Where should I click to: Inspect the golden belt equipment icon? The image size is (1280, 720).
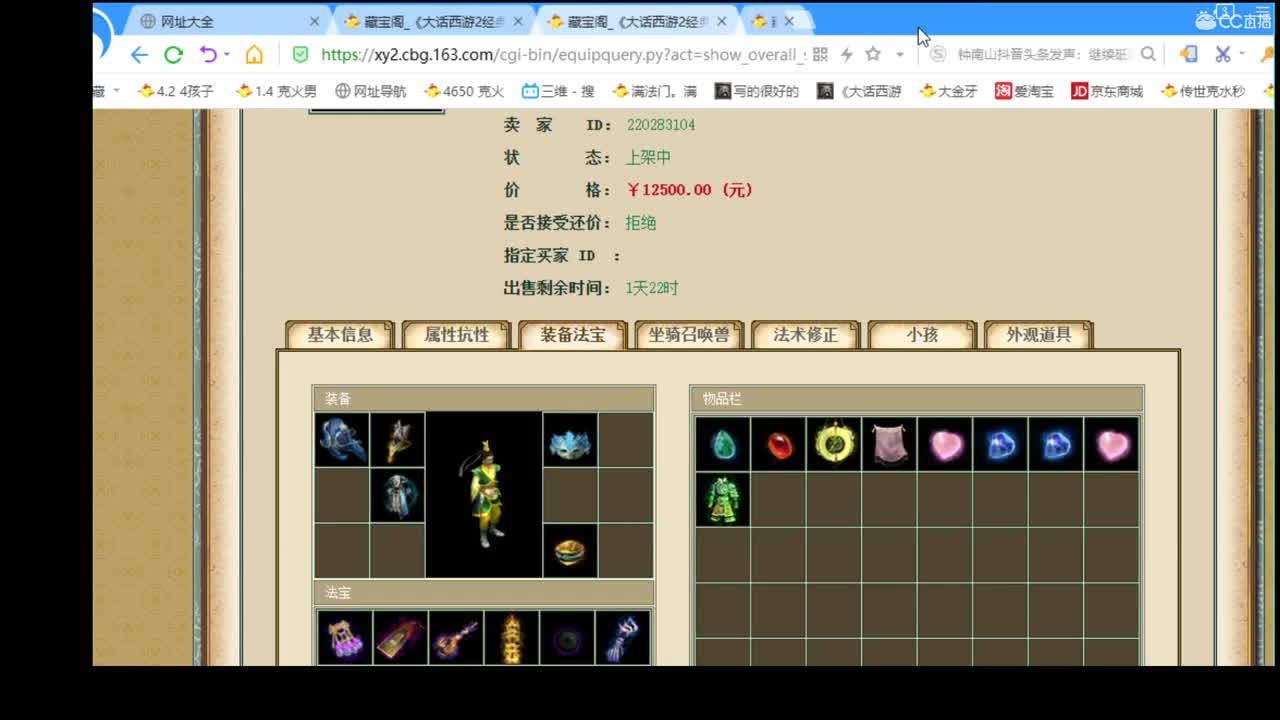tap(570, 551)
